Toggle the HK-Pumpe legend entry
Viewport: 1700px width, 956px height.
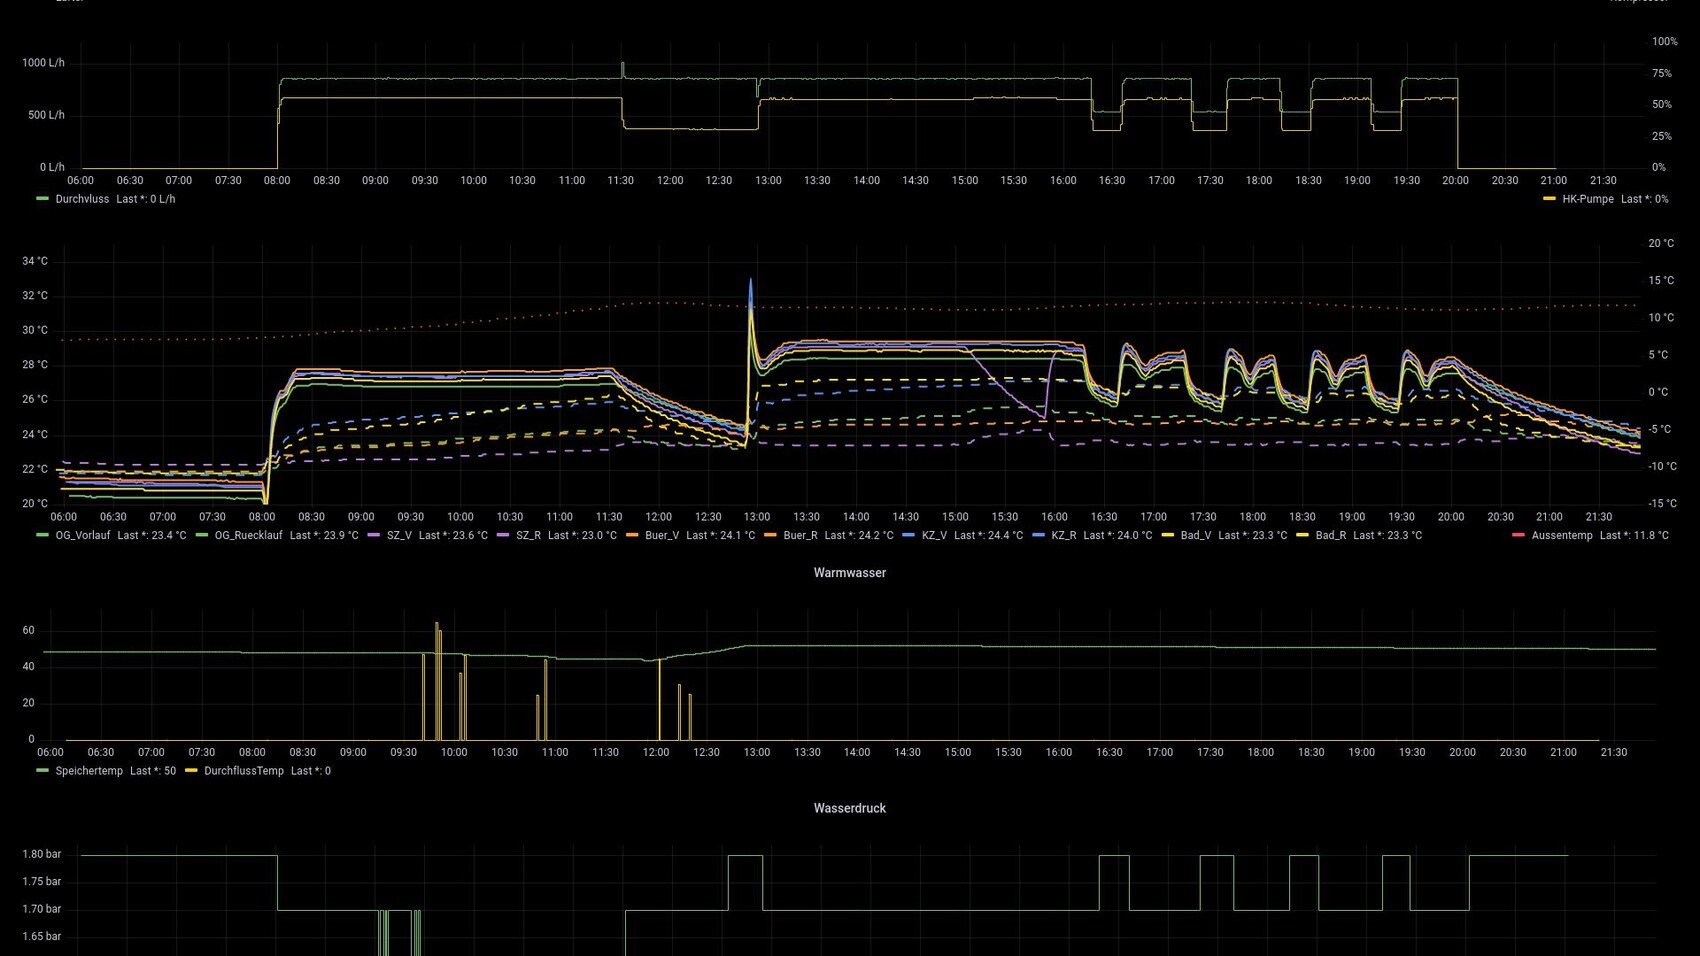(1587, 199)
